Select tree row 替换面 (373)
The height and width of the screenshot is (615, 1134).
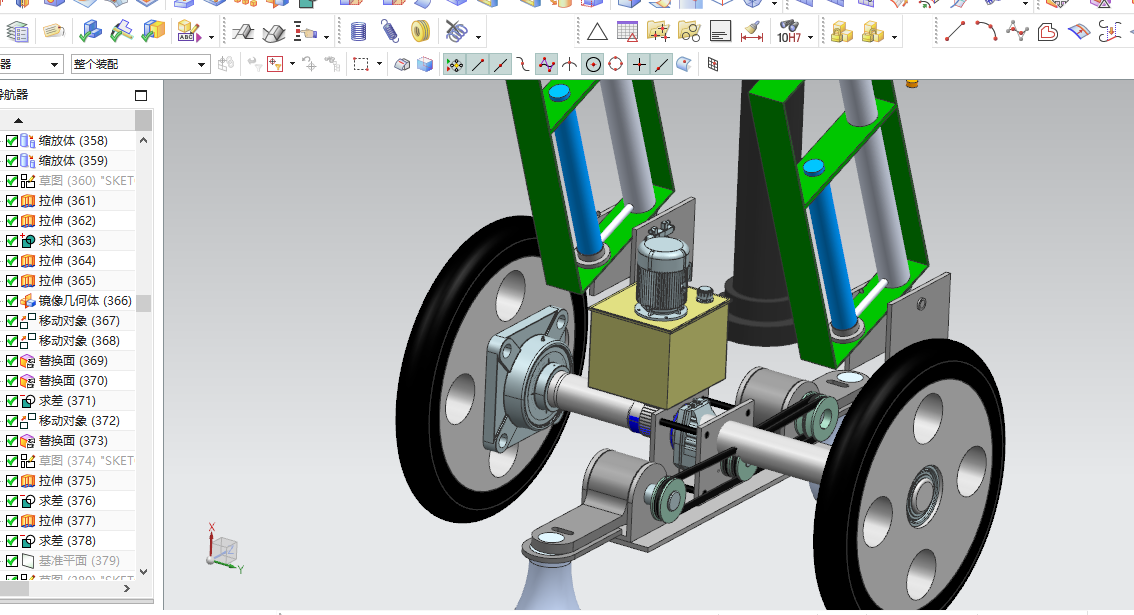[67, 441]
